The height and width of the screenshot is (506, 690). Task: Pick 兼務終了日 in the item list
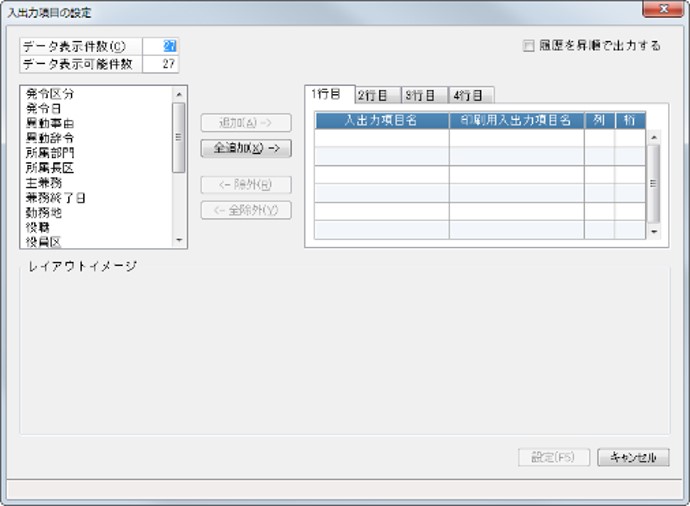pyautogui.click(x=55, y=198)
